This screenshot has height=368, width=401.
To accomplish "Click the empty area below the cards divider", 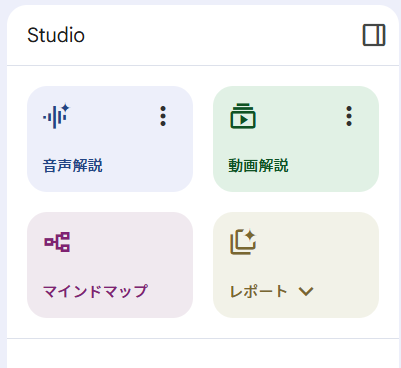I will point(203,353).
